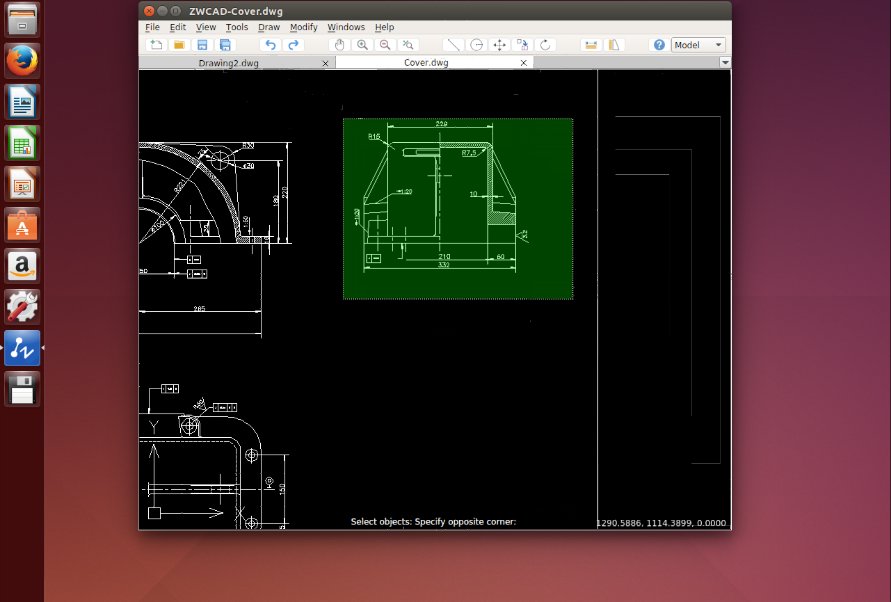Click the Zoom In magnifier

pos(362,45)
